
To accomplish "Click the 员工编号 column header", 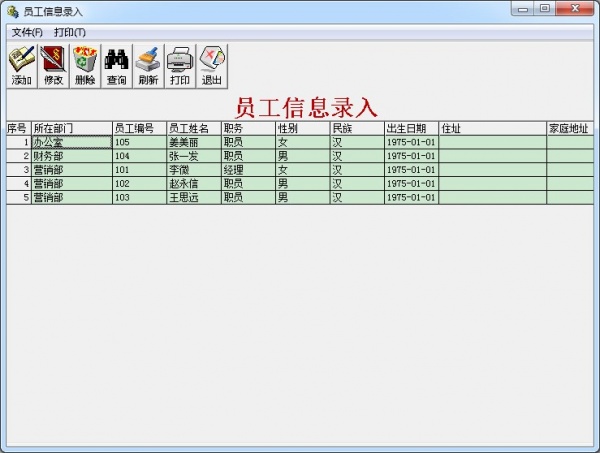I will click(140, 129).
